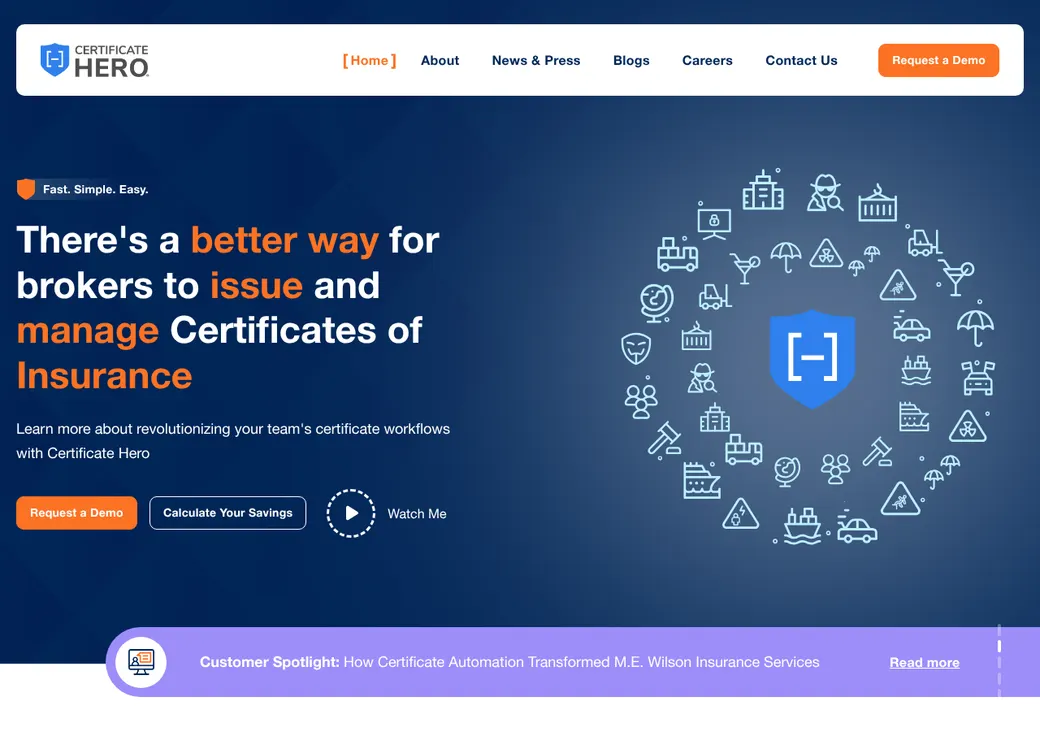The height and width of the screenshot is (731, 1040).
Task: Click Request a Demo below the headline
Action: pyautogui.click(x=76, y=513)
